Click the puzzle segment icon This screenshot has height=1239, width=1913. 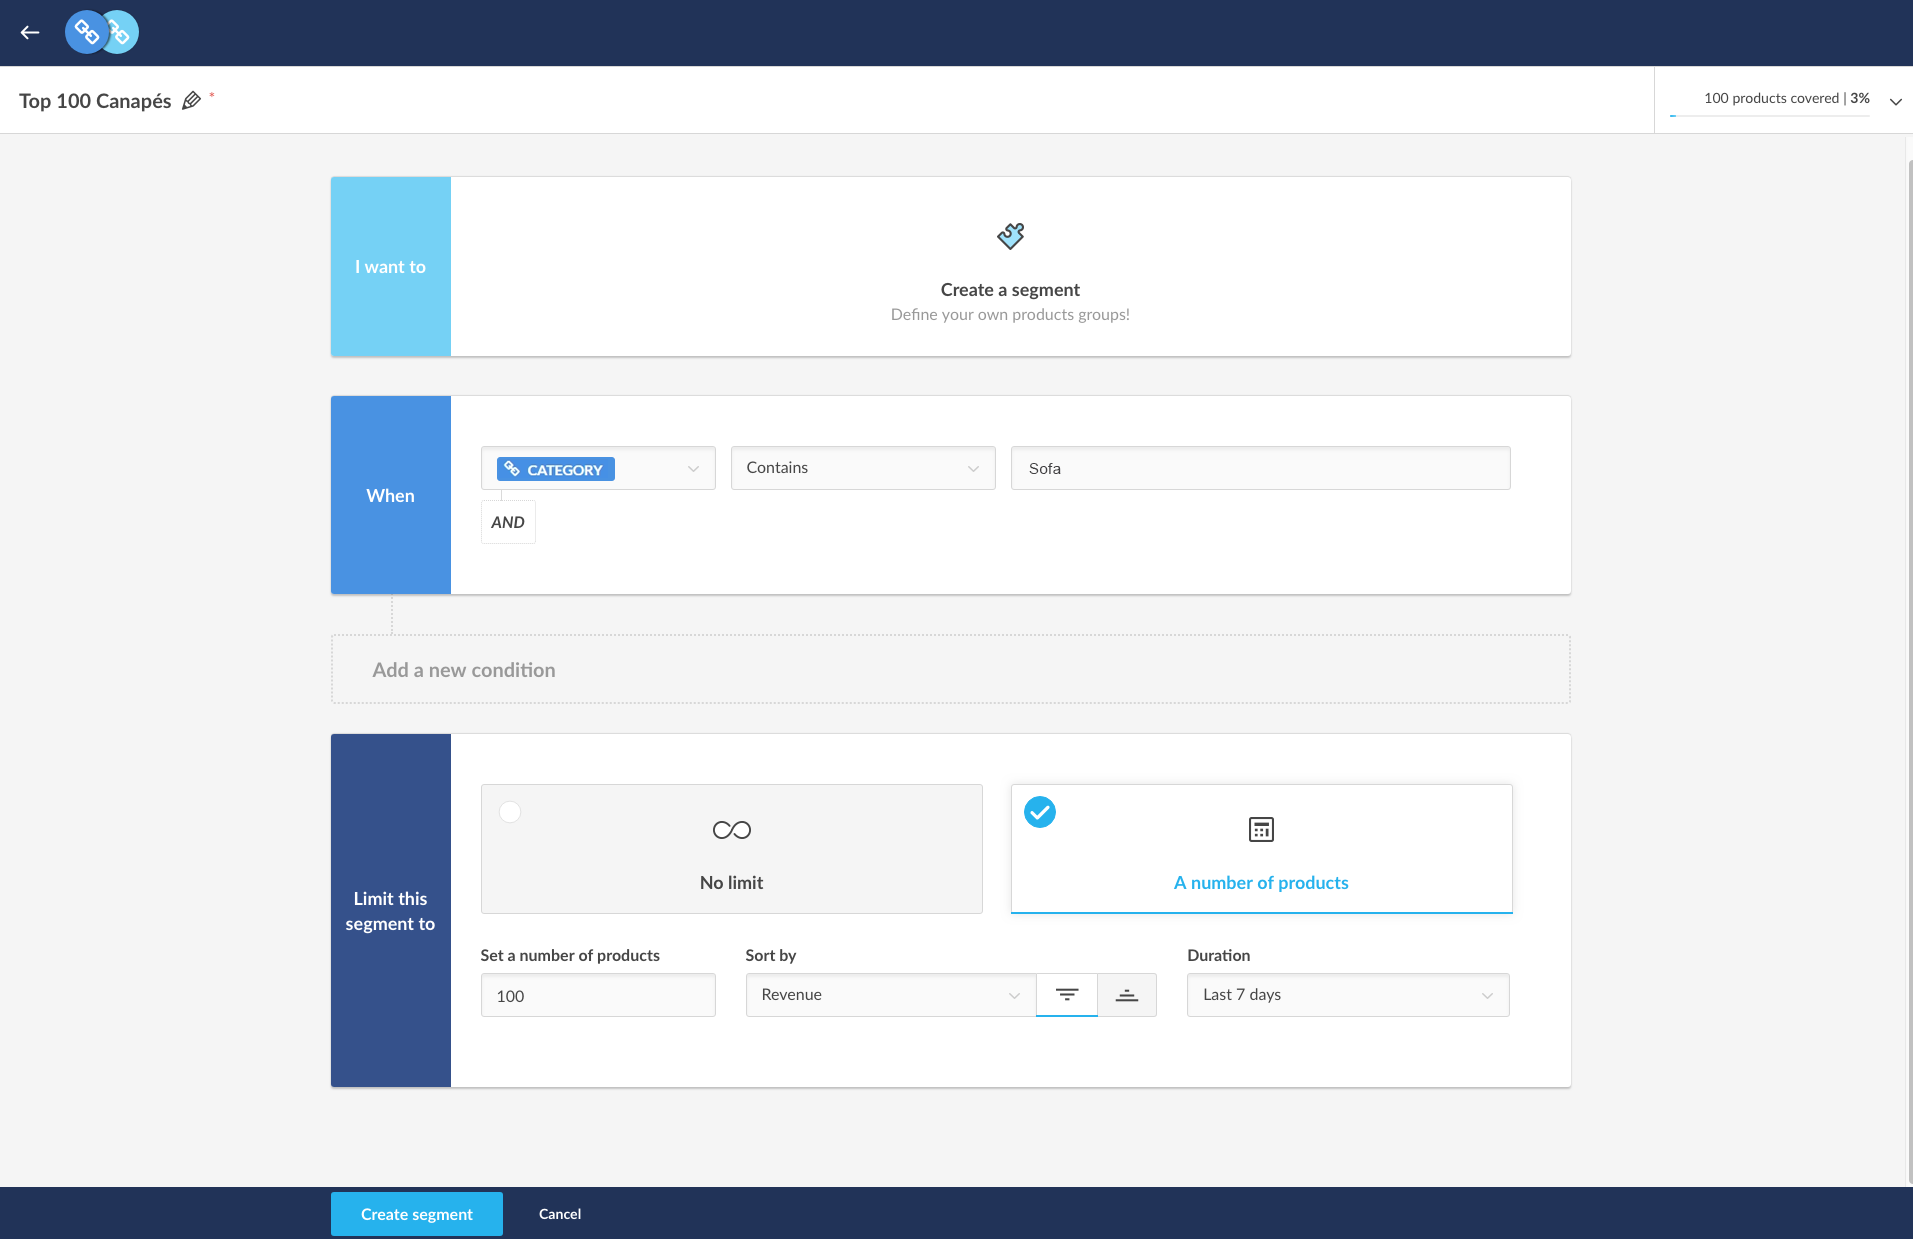[x=1010, y=236]
